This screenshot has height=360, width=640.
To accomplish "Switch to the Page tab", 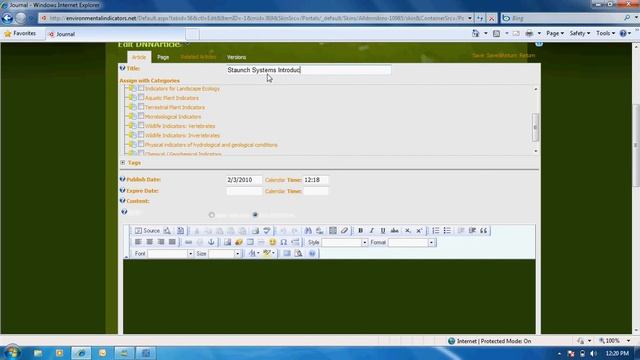I will (163, 57).
